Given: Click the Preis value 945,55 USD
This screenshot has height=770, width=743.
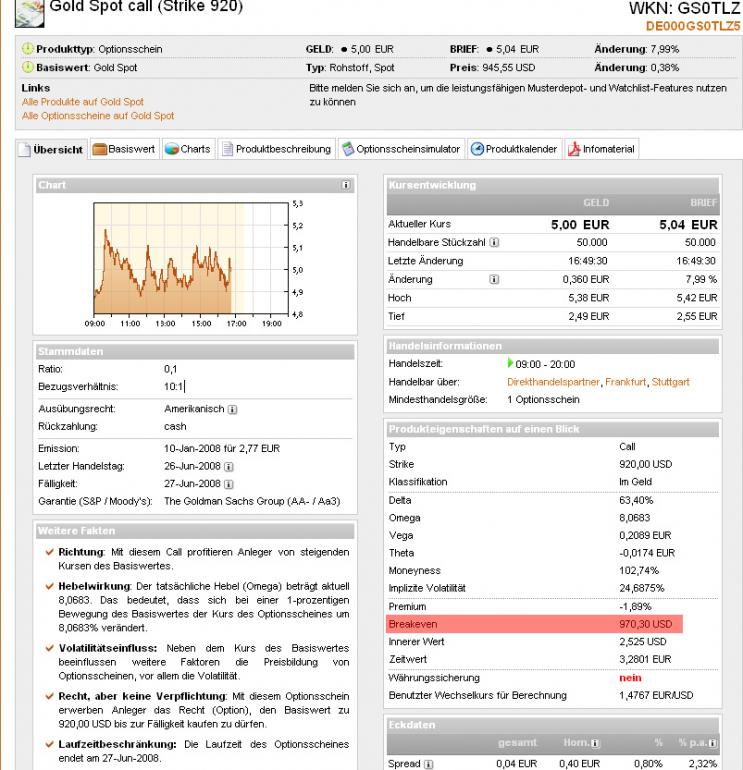Looking at the screenshot, I should point(508,68).
